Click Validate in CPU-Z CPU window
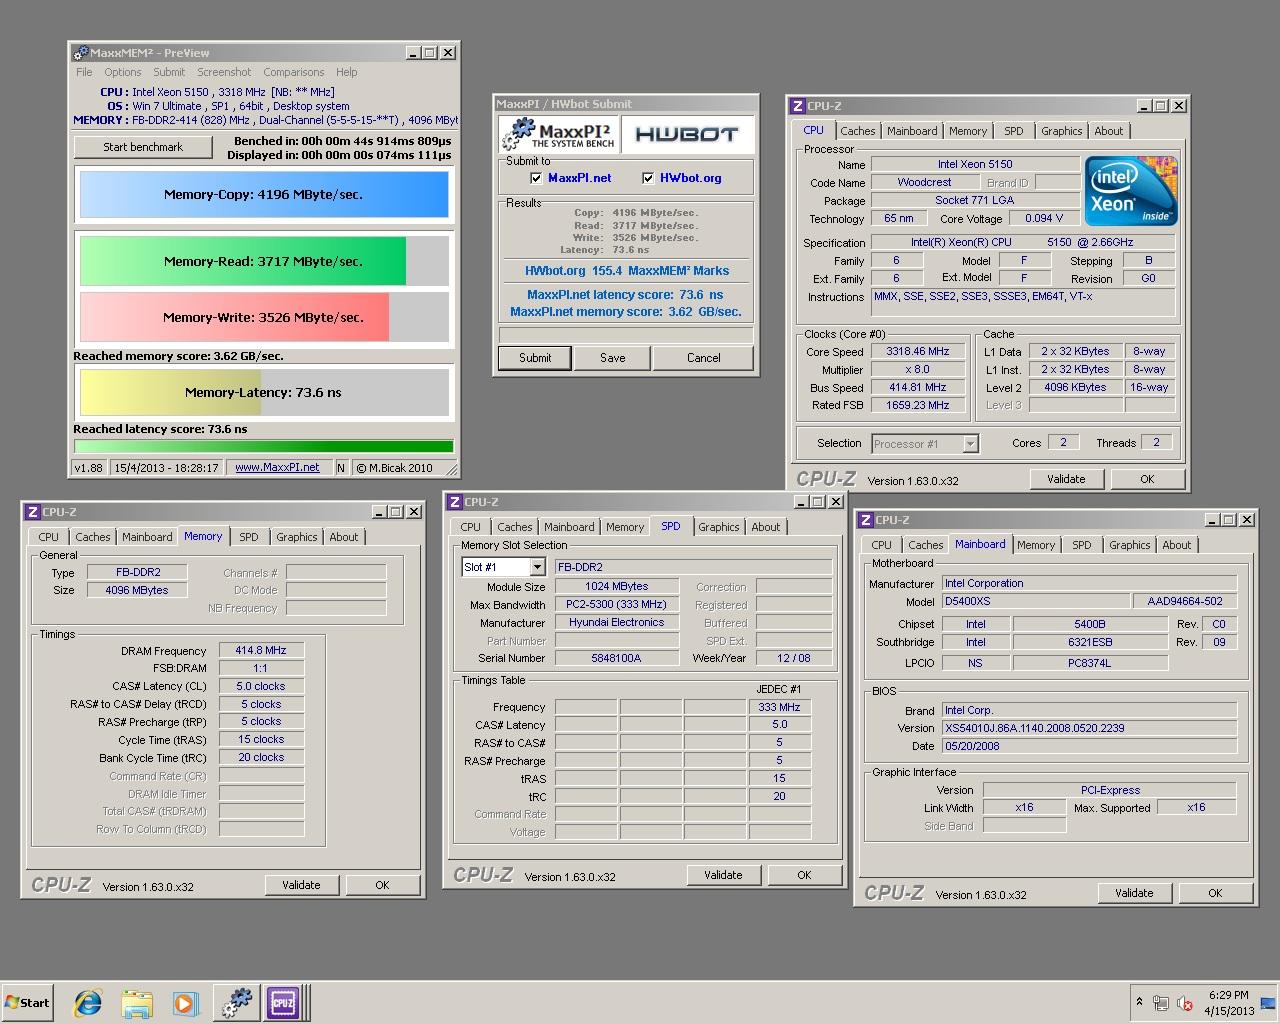1280x1024 pixels. click(1066, 479)
